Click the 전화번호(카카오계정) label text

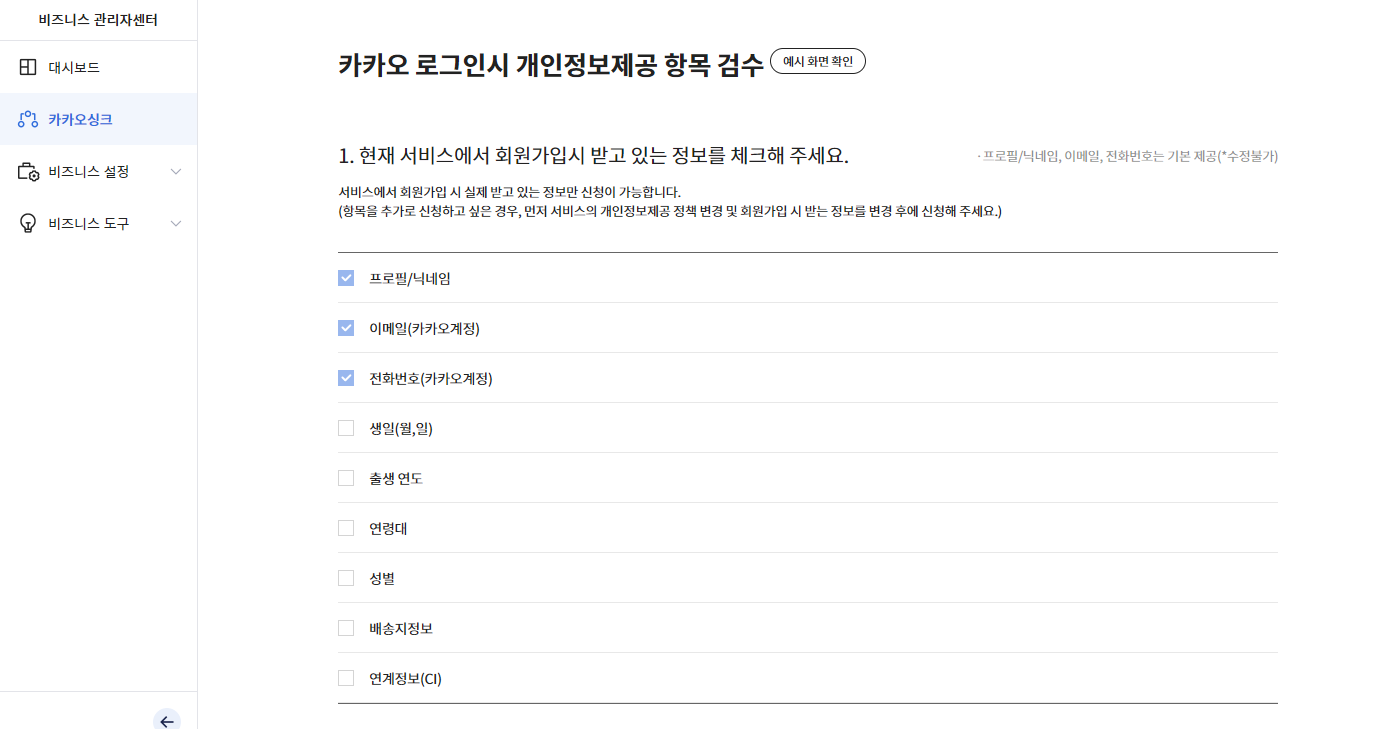pyautogui.click(x=431, y=378)
